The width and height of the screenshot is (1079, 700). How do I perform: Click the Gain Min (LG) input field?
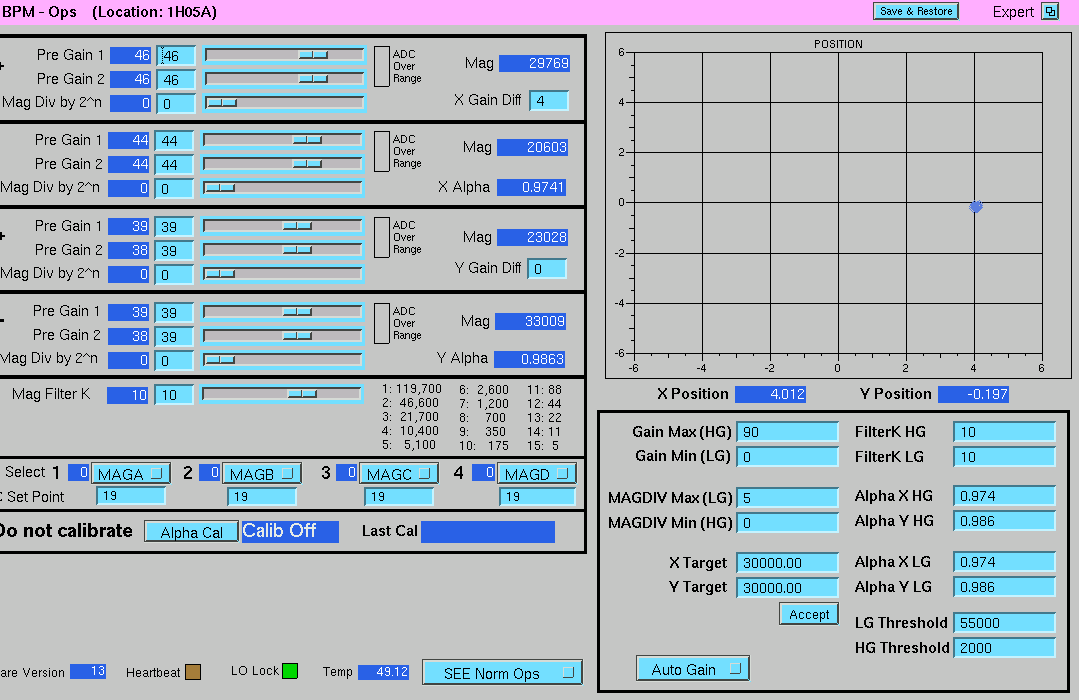[787, 456]
